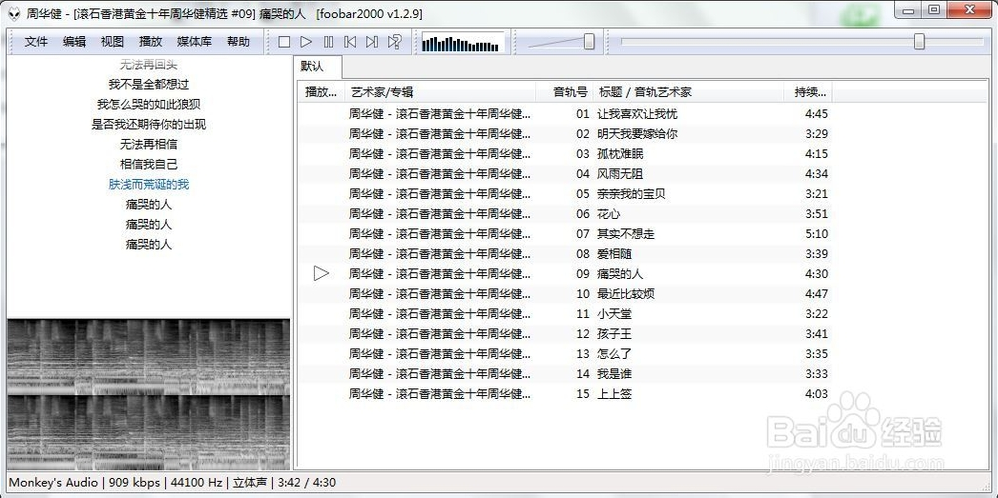Click duration 5:10 of track 07
This screenshot has height=498, width=998.
coord(816,234)
